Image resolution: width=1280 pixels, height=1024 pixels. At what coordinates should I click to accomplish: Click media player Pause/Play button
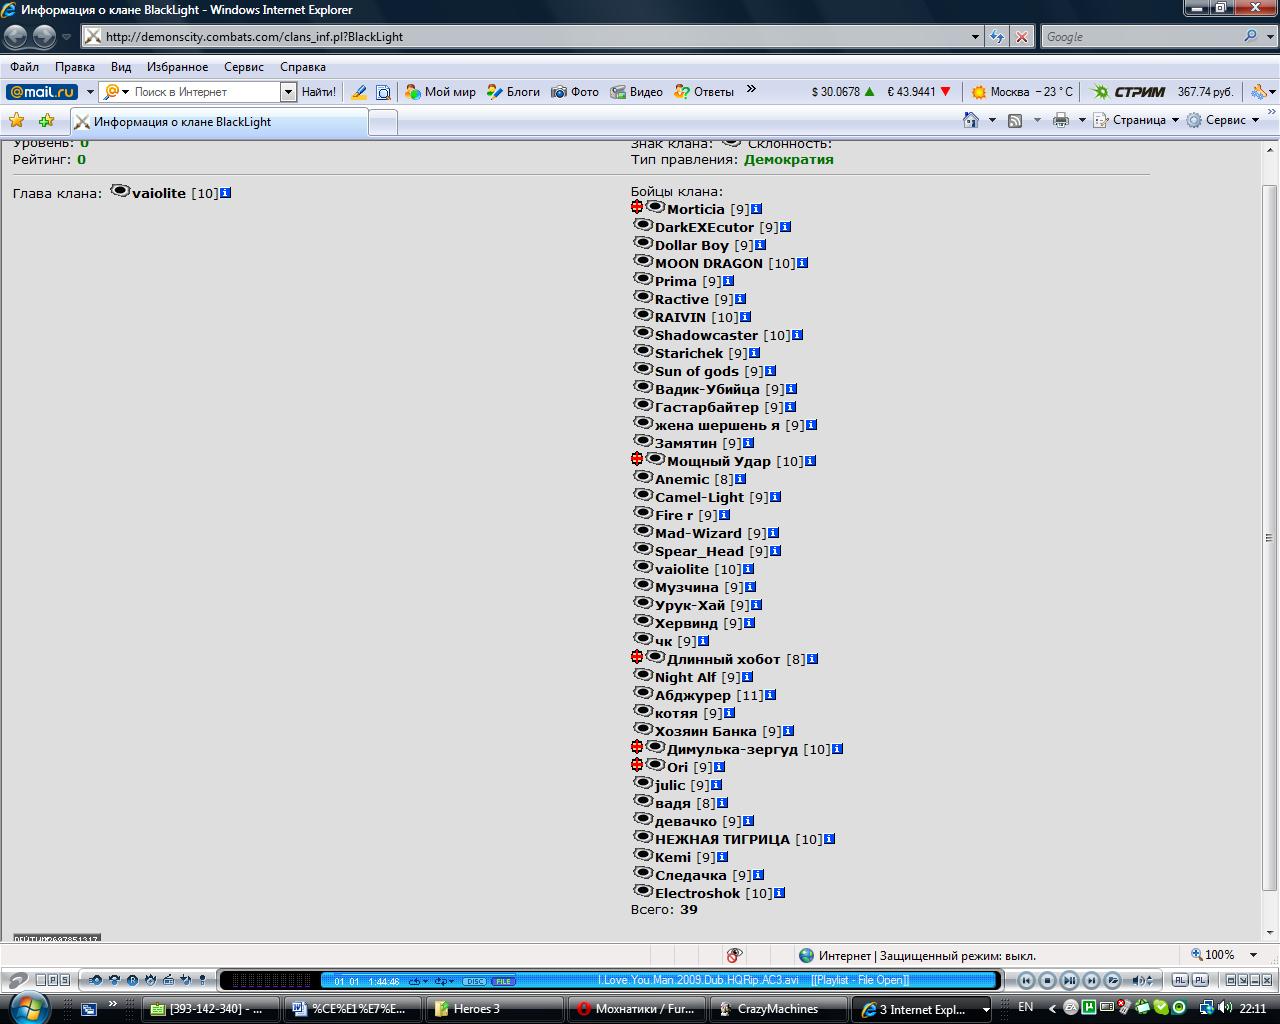(1069, 980)
